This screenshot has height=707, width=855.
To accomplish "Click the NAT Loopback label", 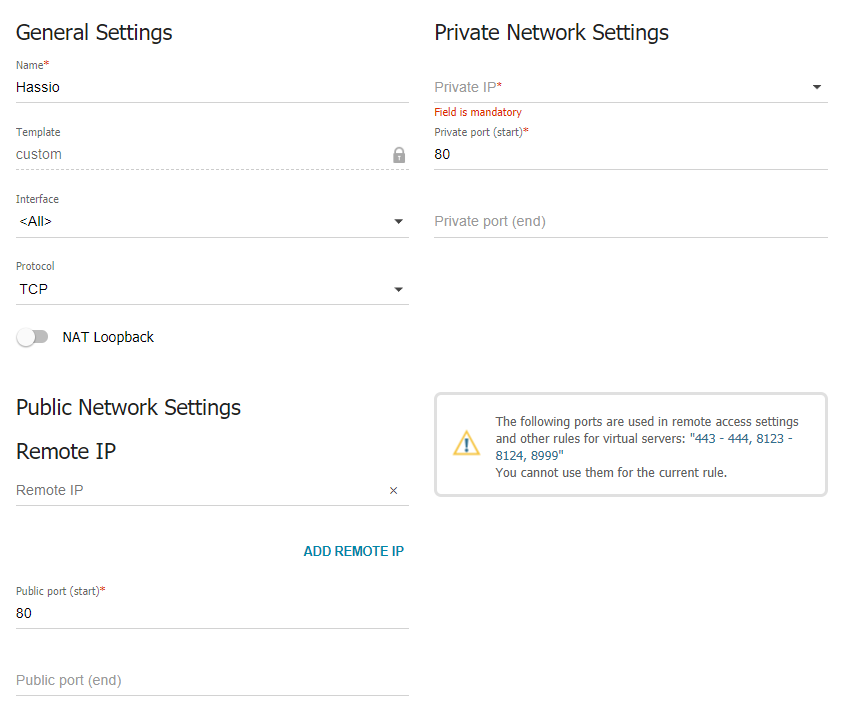I will (x=108, y=338).
